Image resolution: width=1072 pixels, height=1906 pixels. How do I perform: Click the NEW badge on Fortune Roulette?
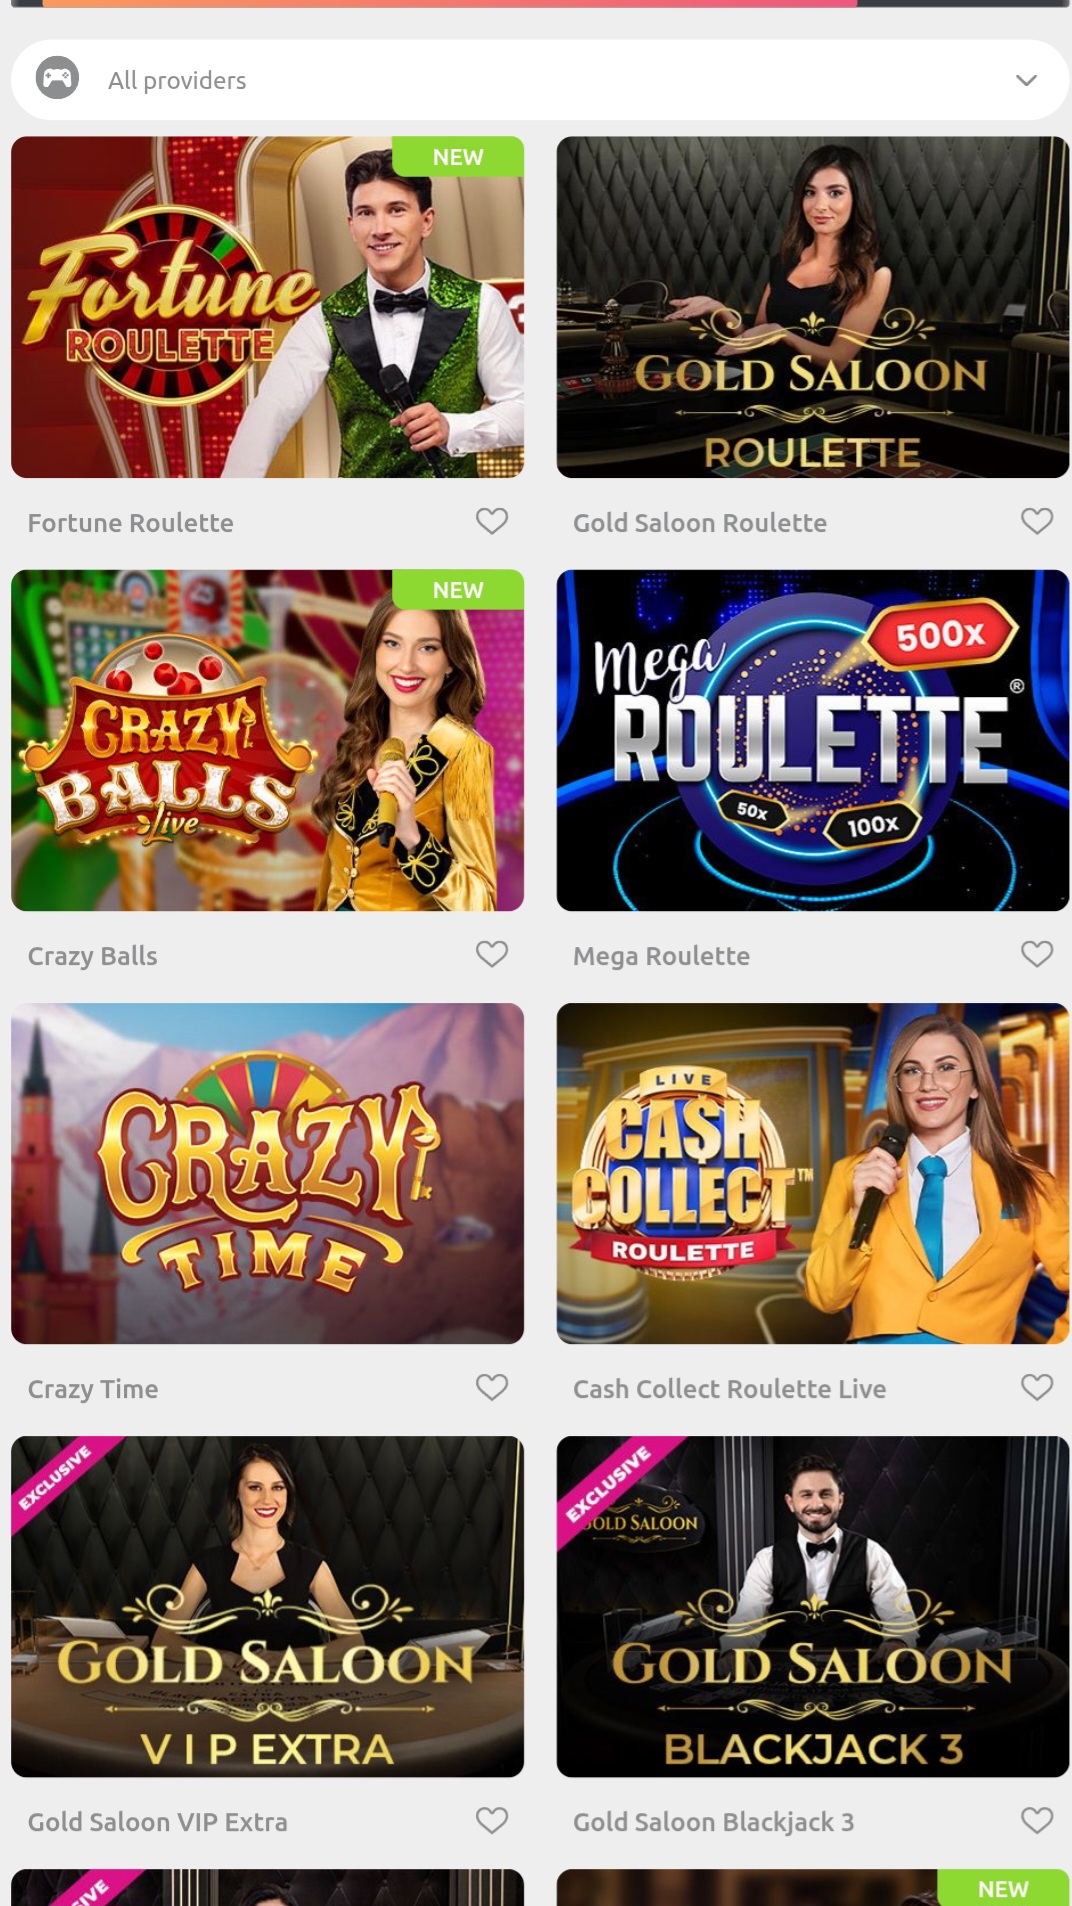458,157
